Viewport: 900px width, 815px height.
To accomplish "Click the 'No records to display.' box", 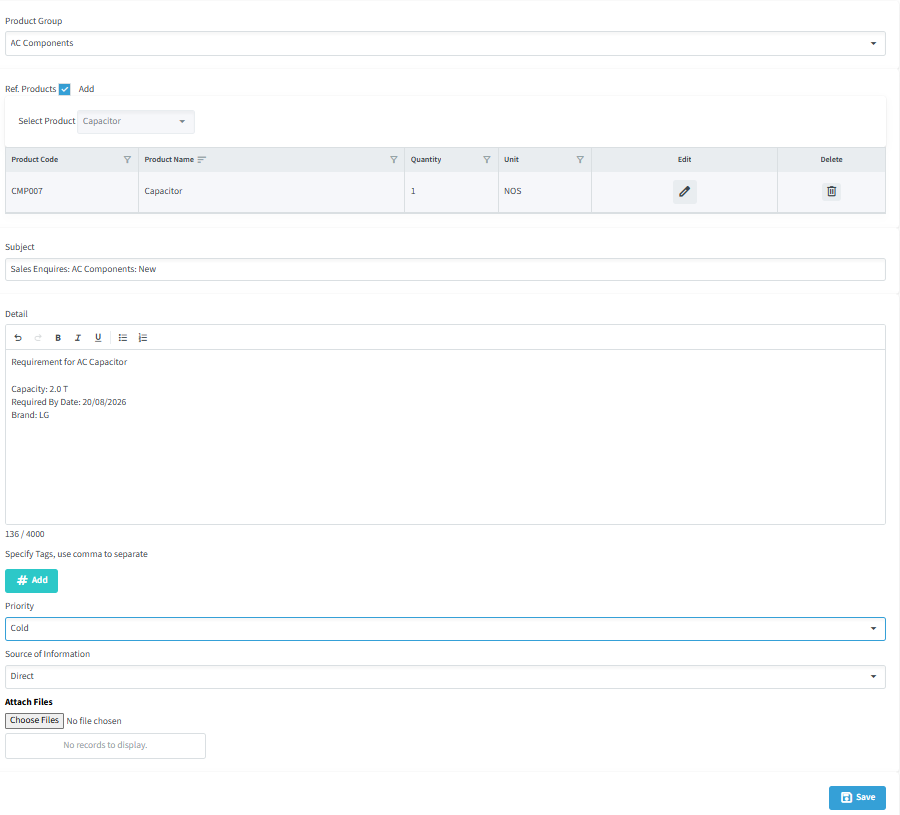I will [106, 746].
